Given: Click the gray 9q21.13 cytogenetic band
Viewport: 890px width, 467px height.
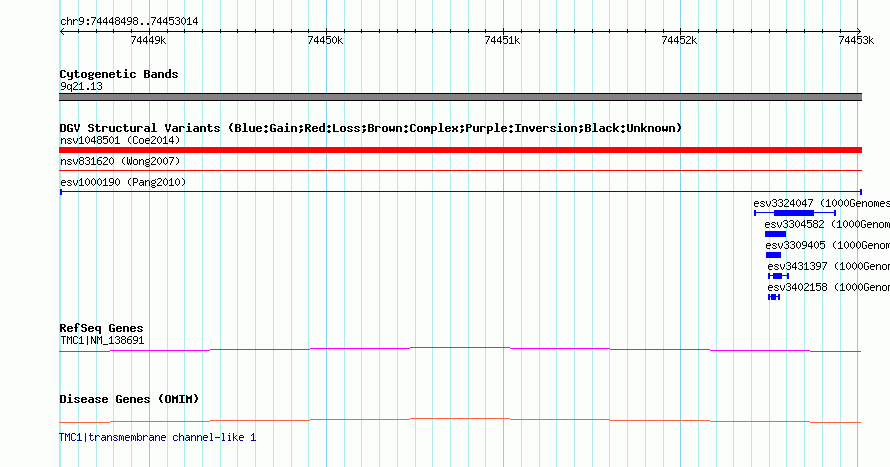Looking at the screenshot, I should (460, 97).
